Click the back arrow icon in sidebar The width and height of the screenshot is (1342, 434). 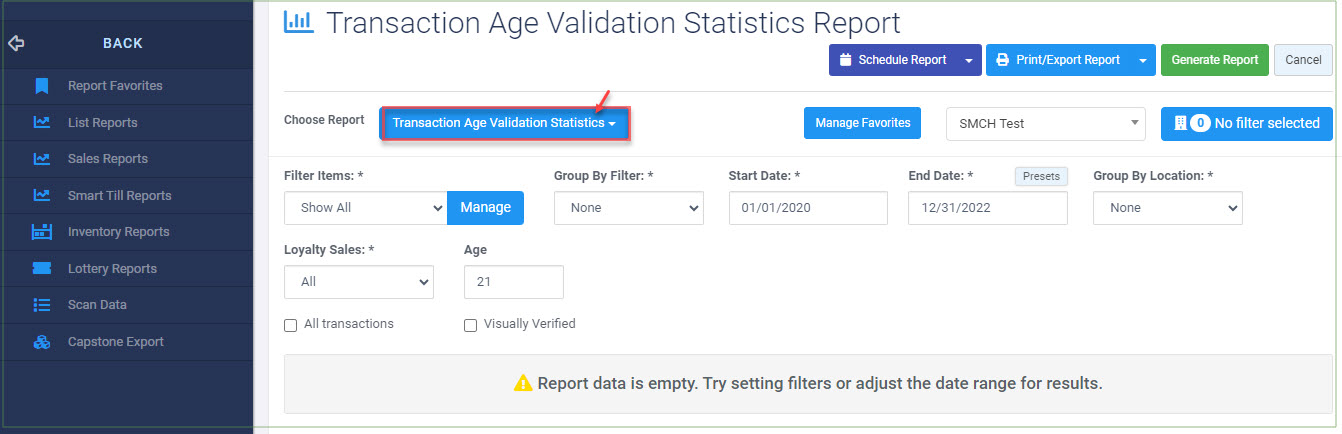click(16, 43)
